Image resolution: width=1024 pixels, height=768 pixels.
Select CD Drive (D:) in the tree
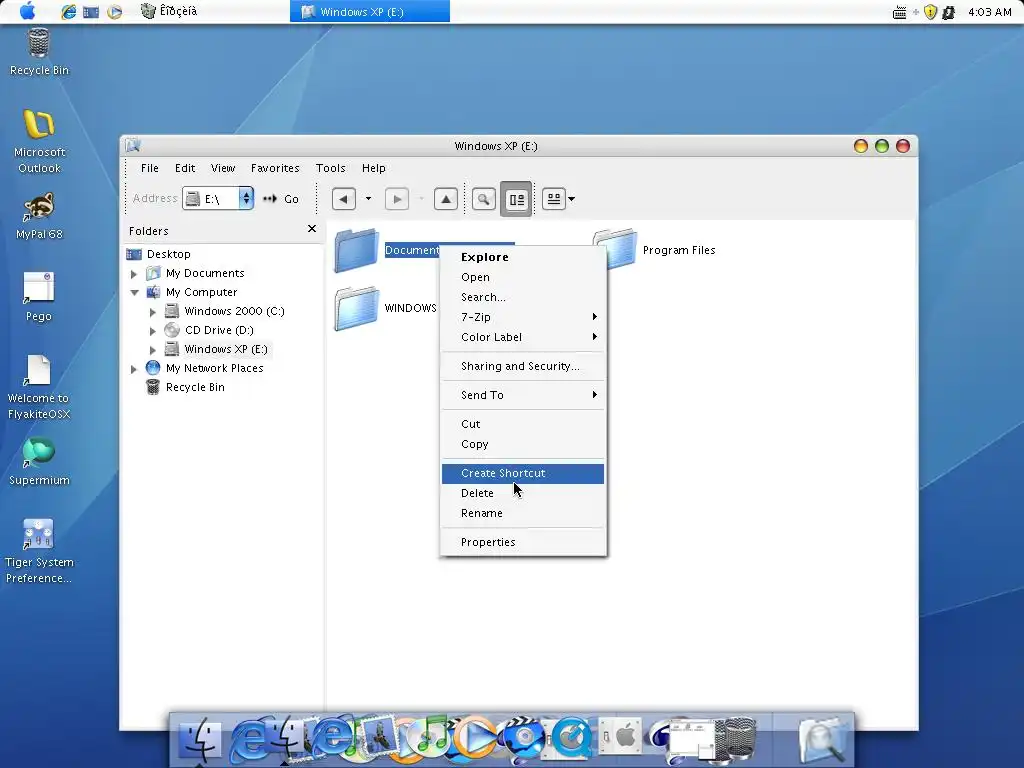[219, 330]
